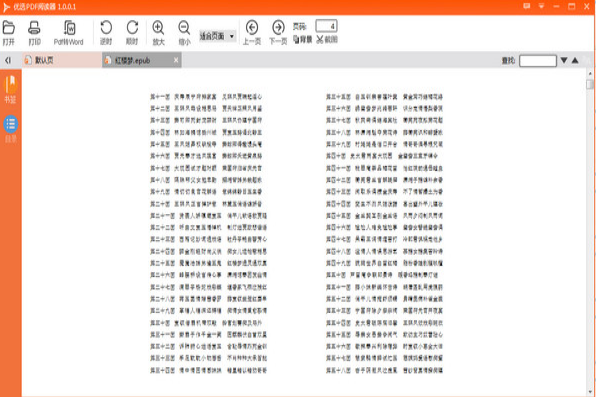Click the 查找 search input box
The height and width of the screenshot is (397, 596).
click(538, 60)
